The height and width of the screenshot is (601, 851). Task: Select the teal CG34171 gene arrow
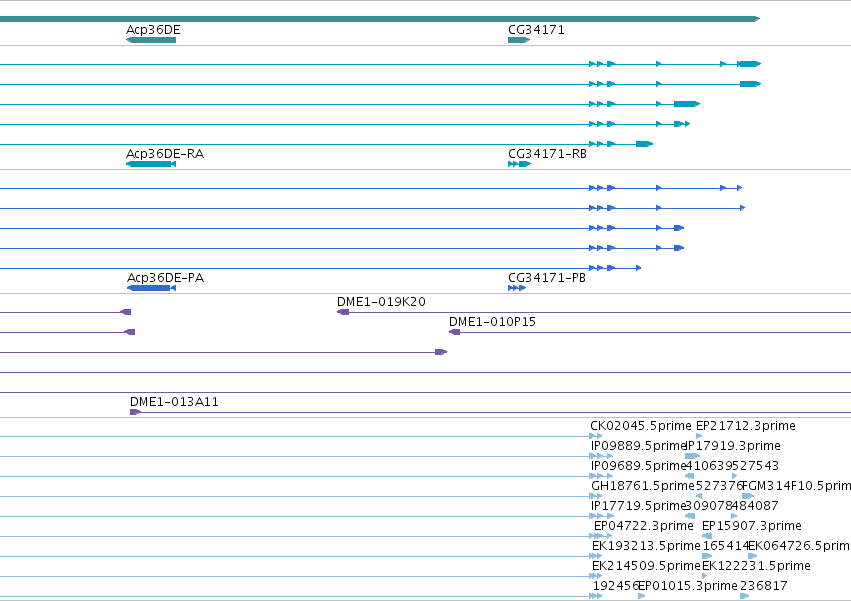point(519,40)
